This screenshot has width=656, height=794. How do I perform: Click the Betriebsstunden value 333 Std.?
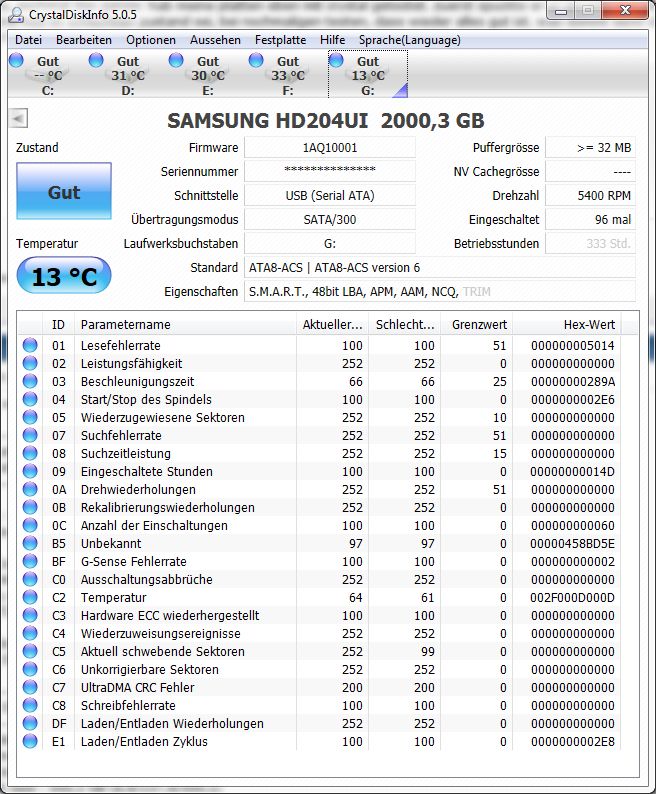point(590,244)
